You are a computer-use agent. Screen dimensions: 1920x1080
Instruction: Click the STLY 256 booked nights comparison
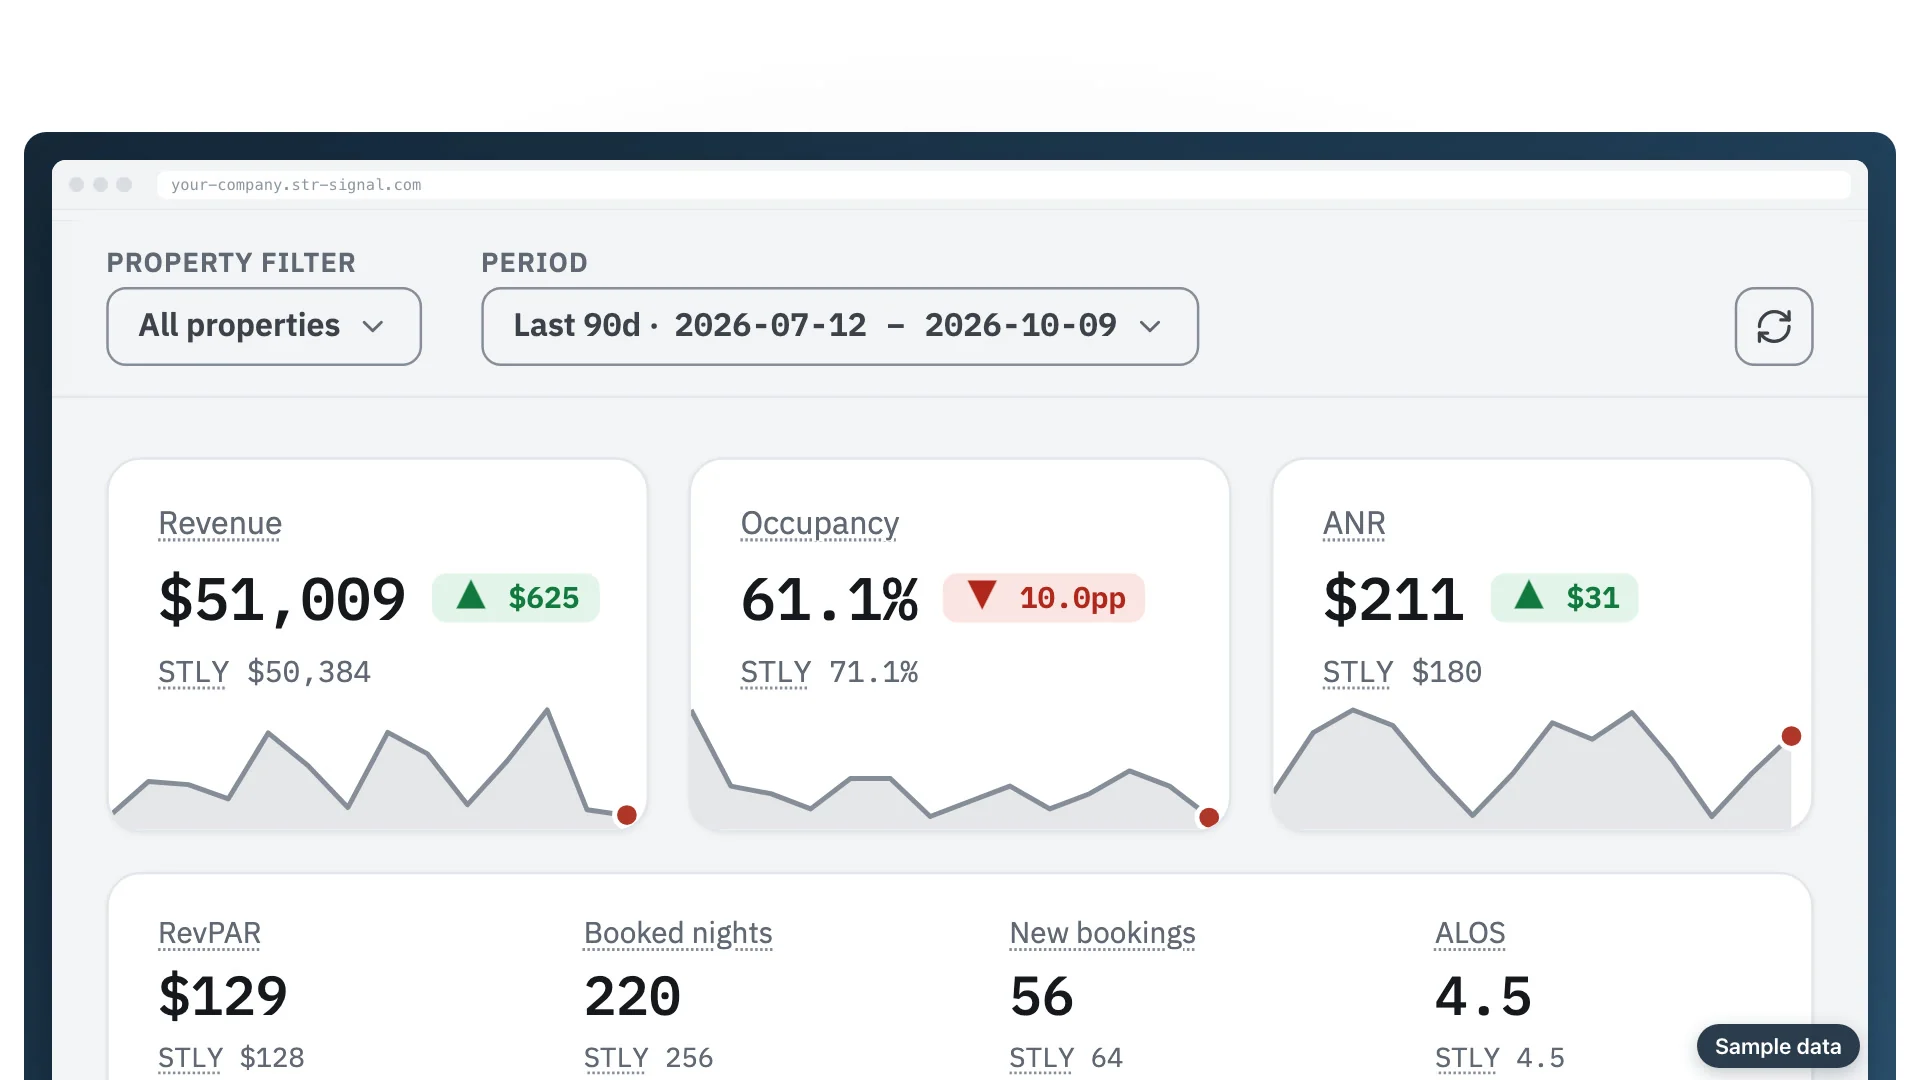648,1058
